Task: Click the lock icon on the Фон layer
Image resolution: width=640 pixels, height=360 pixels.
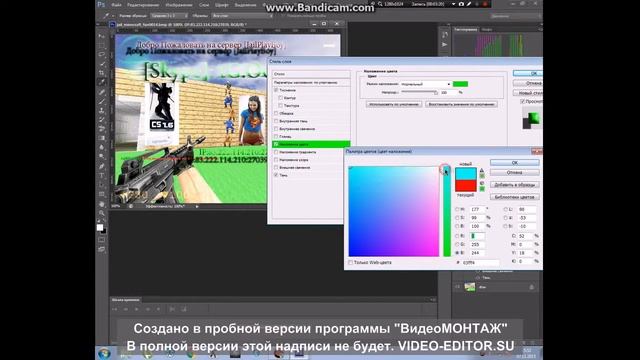Action: [531, 287]
